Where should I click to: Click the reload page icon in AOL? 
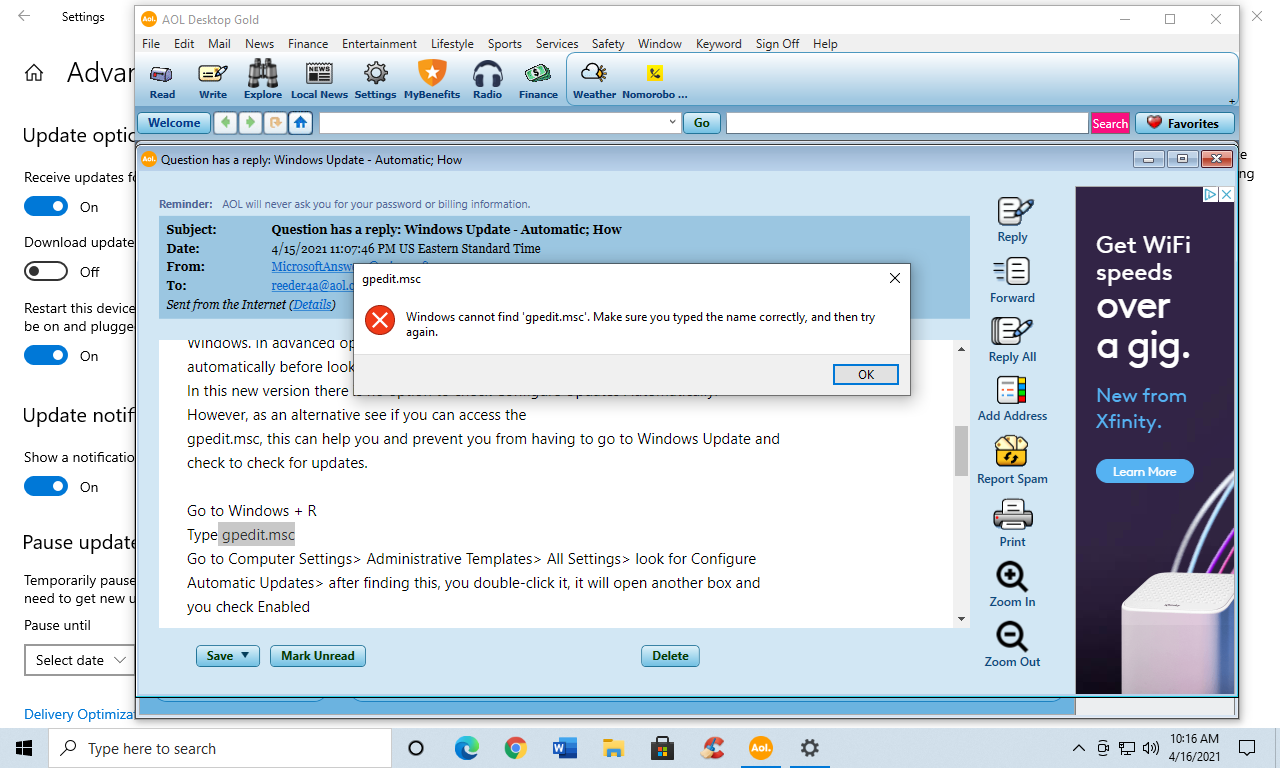click(x=275, y=123)
